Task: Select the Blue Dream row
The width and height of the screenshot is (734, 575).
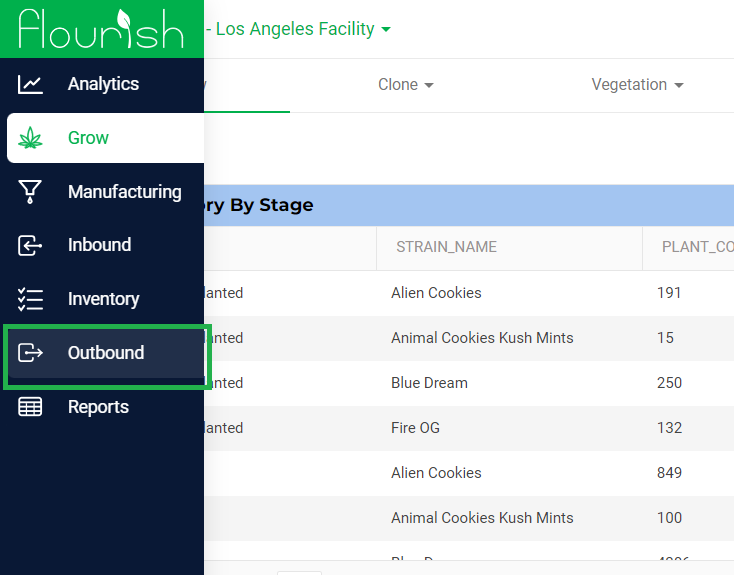Action: click(x=469, y=383)
